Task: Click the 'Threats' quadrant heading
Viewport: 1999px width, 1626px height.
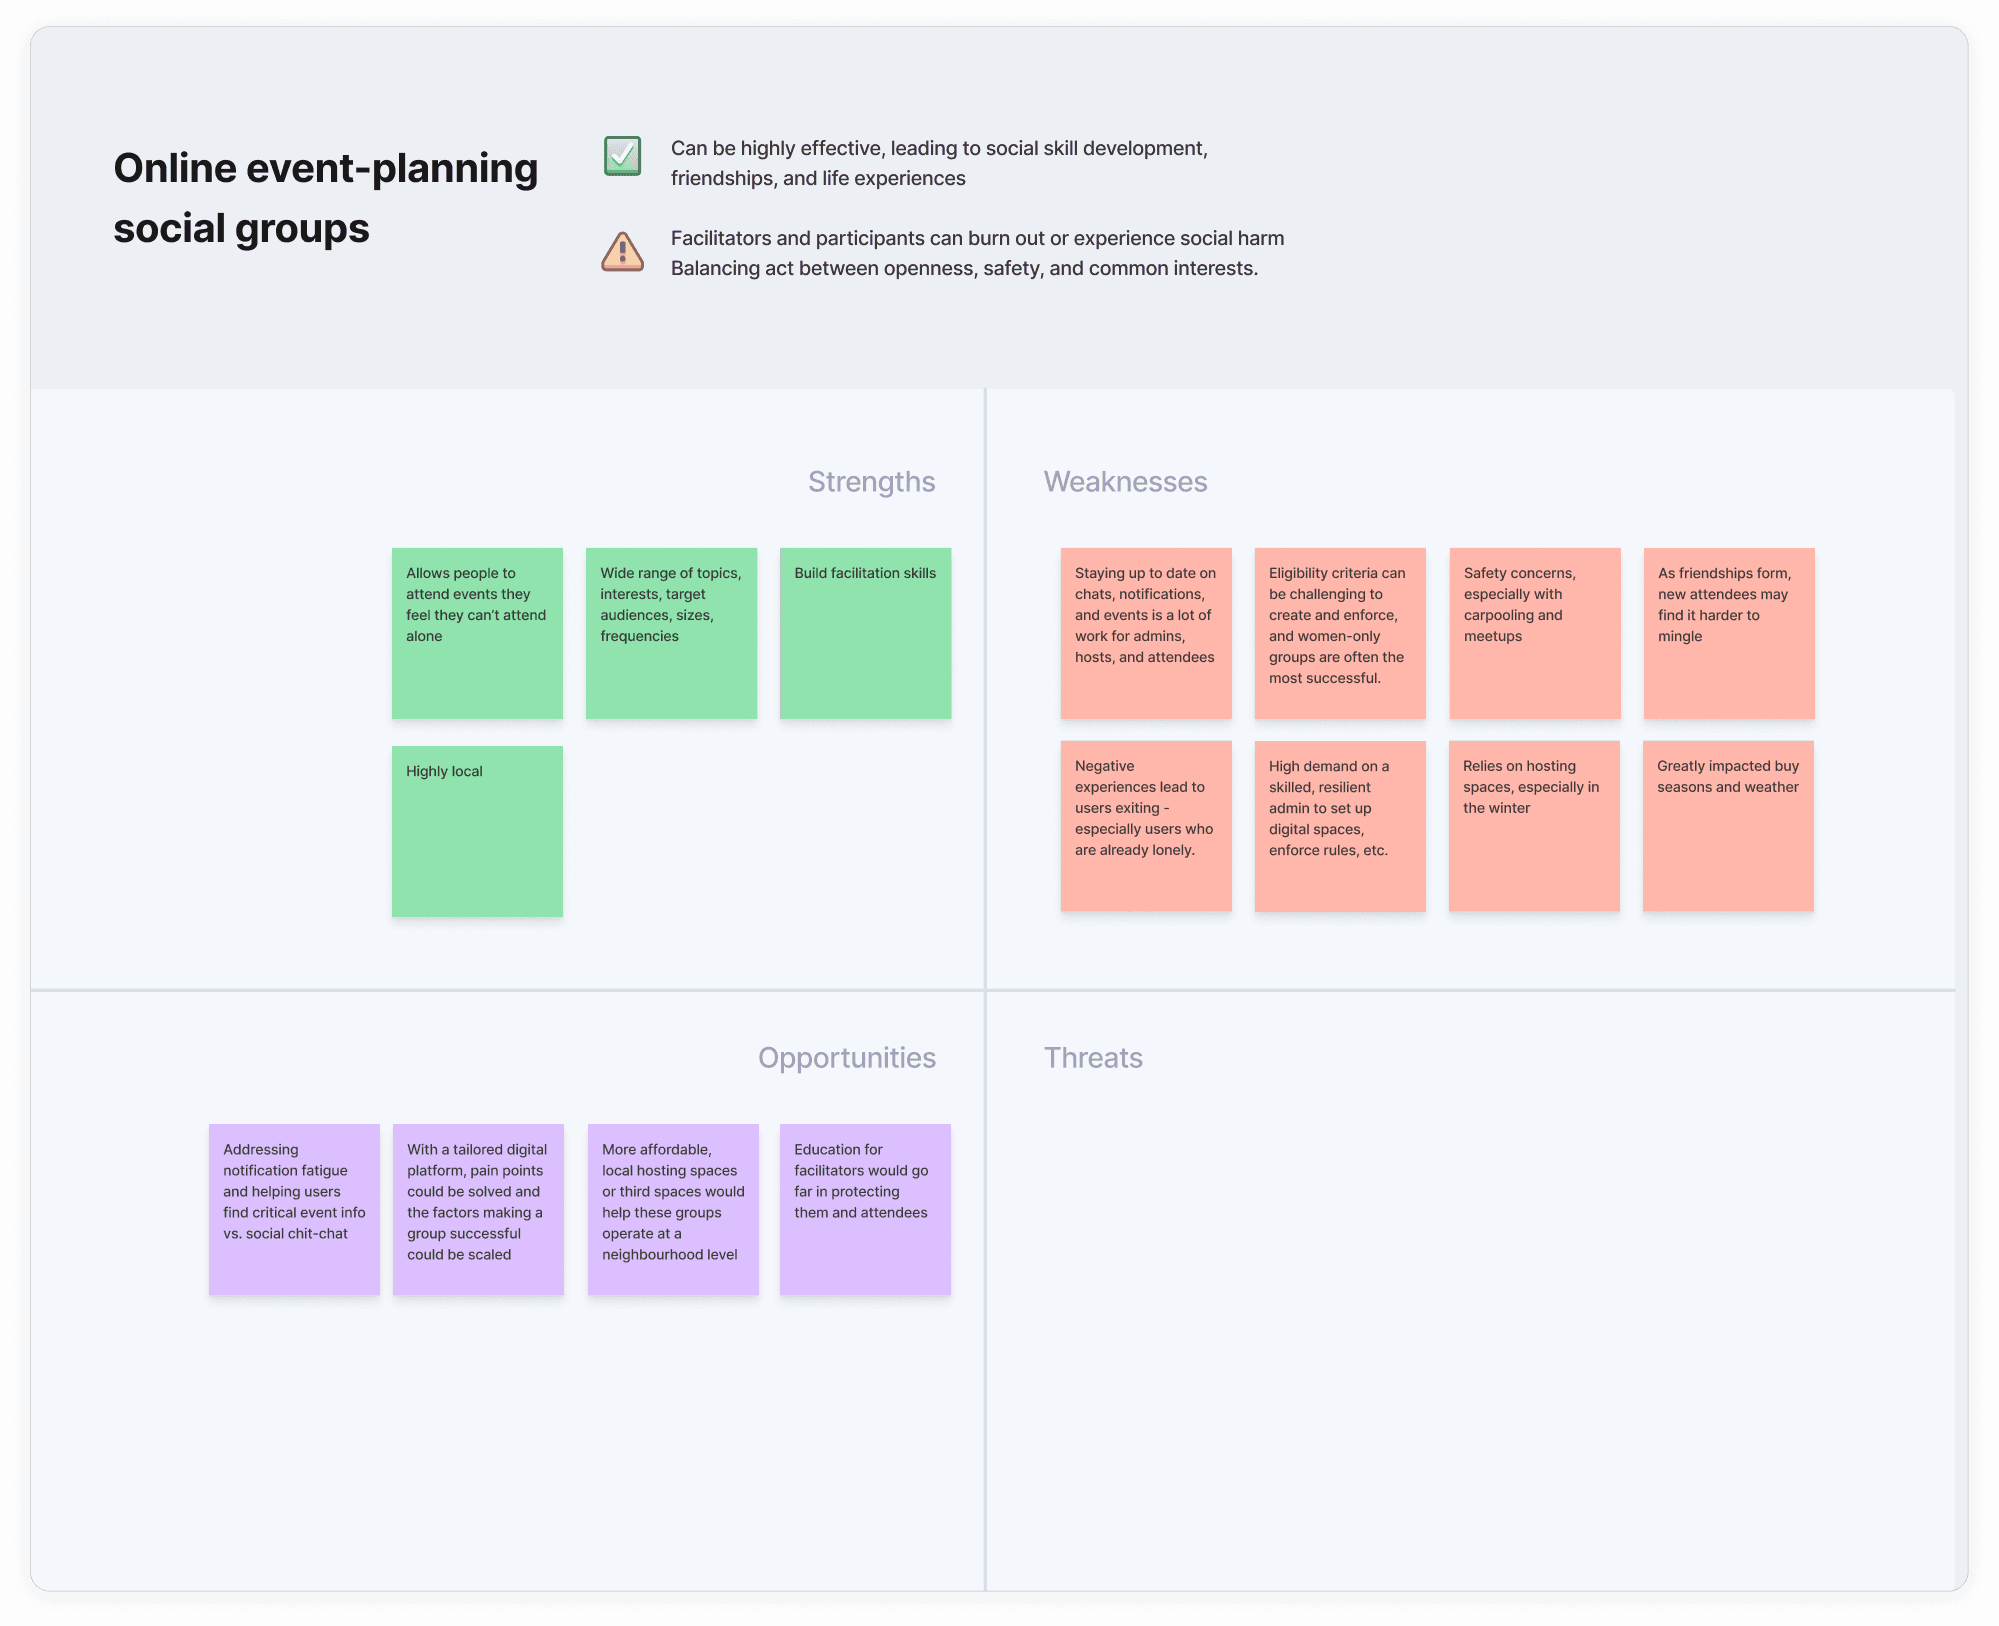Action: (x=1093, y=1058)
